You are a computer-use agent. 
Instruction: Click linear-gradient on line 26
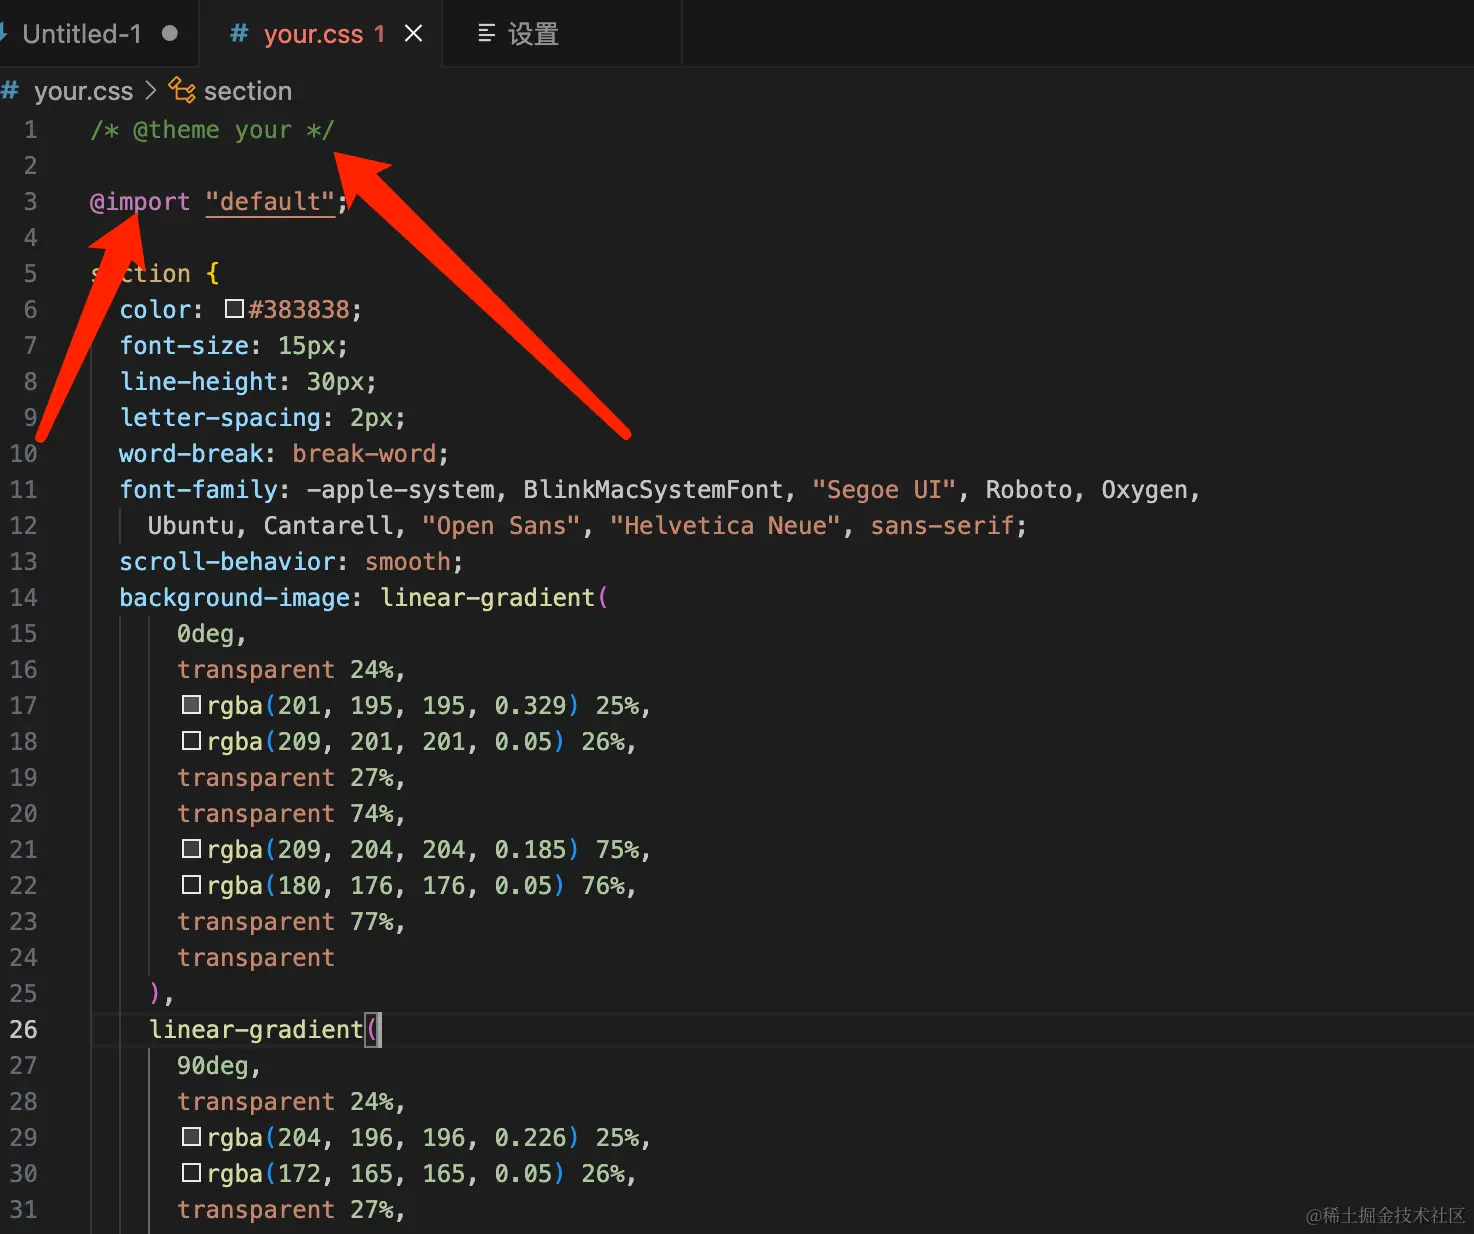(256, 1030)
